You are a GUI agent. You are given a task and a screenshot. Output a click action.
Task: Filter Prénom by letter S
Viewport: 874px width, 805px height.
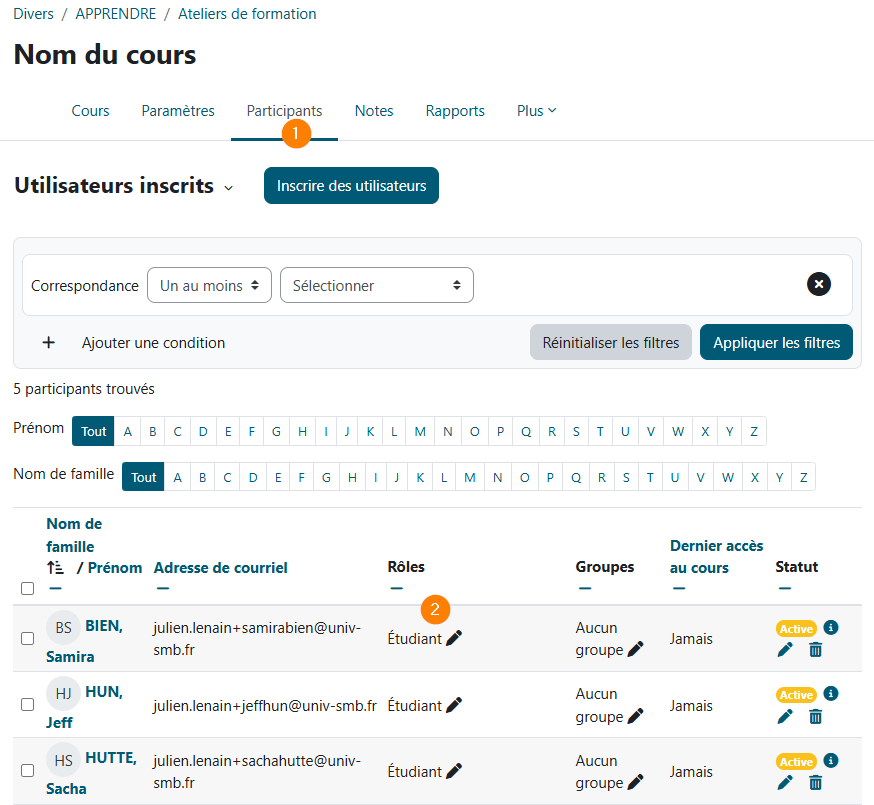point(576,431)
